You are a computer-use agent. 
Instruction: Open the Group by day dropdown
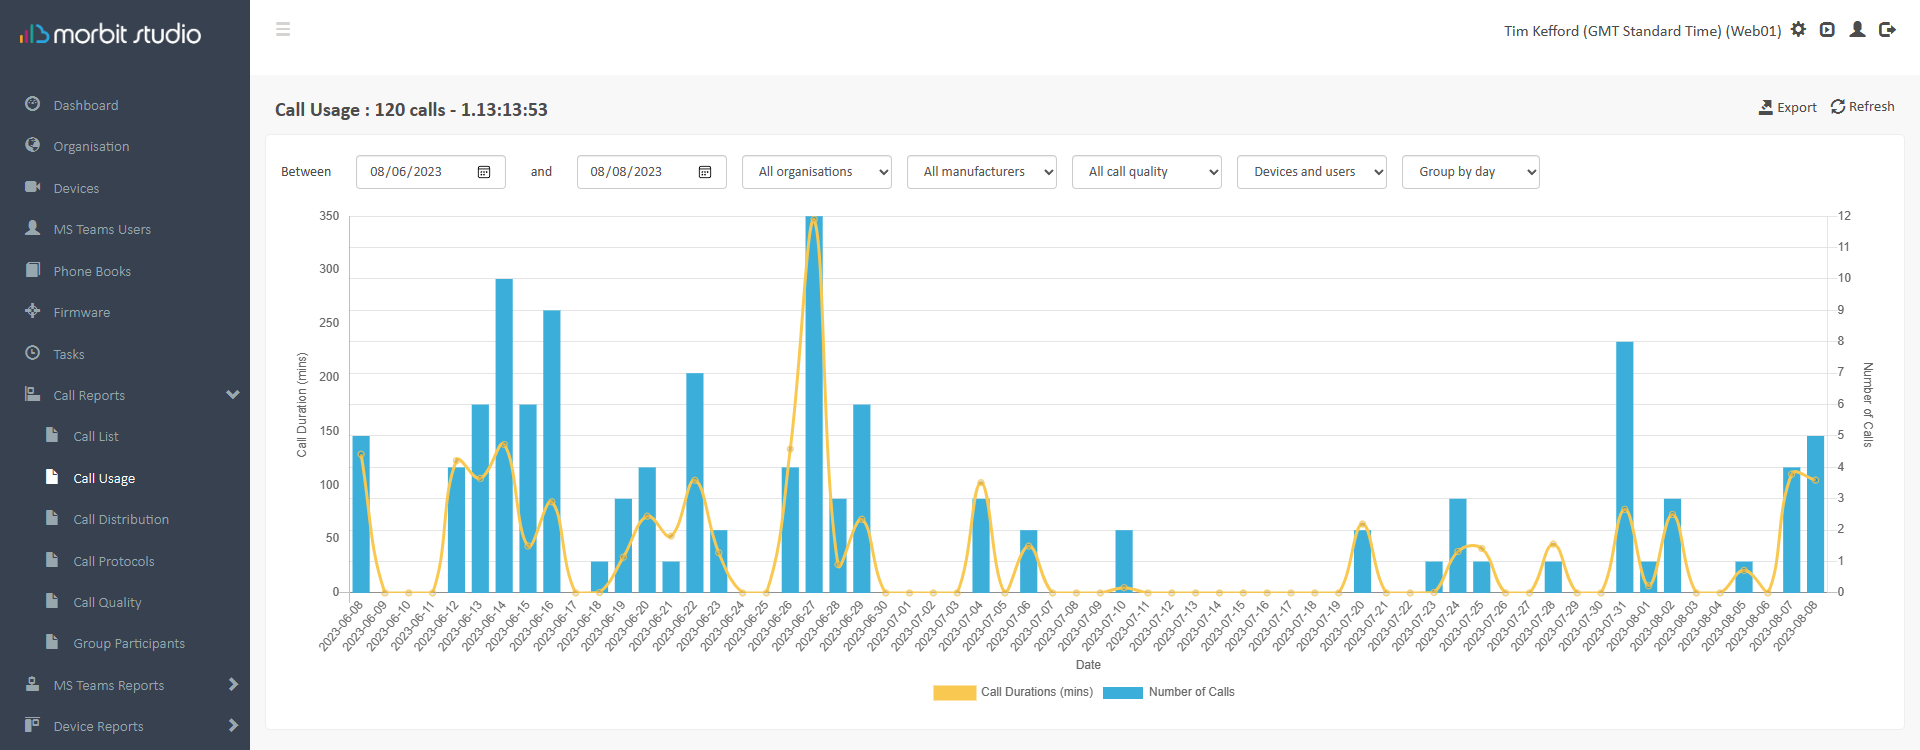point(1470,172)
